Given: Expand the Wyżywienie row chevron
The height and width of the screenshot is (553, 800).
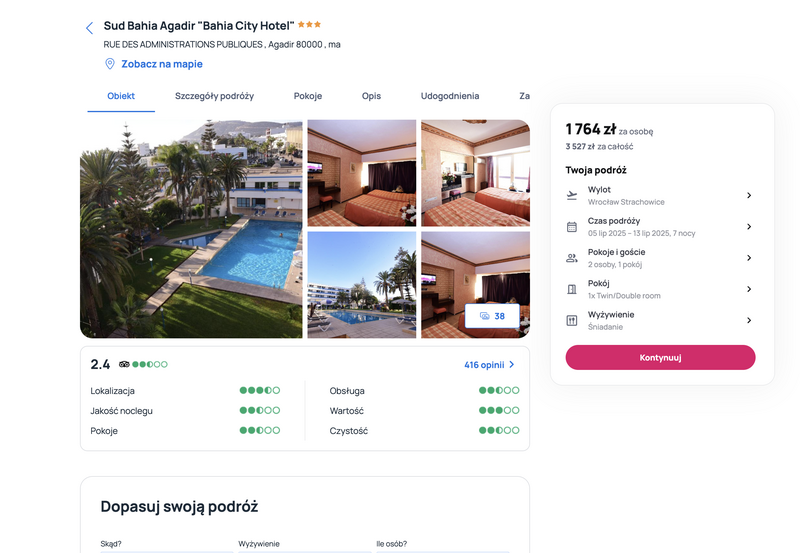Looking at the screenshot, I should [x=749, y=320].
